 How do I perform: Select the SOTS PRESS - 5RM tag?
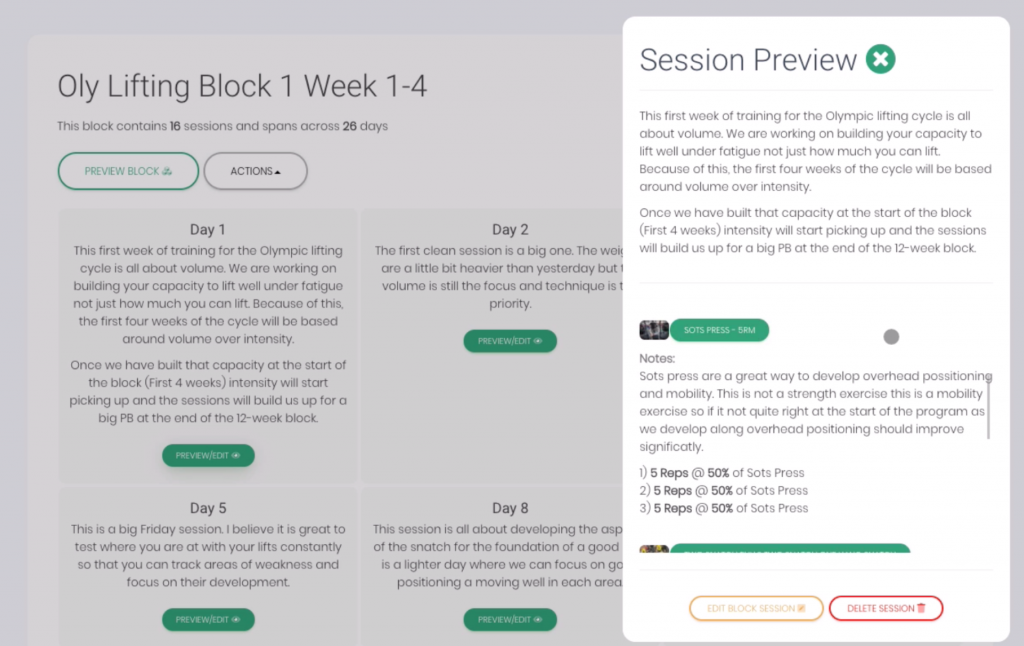[719, 330]
